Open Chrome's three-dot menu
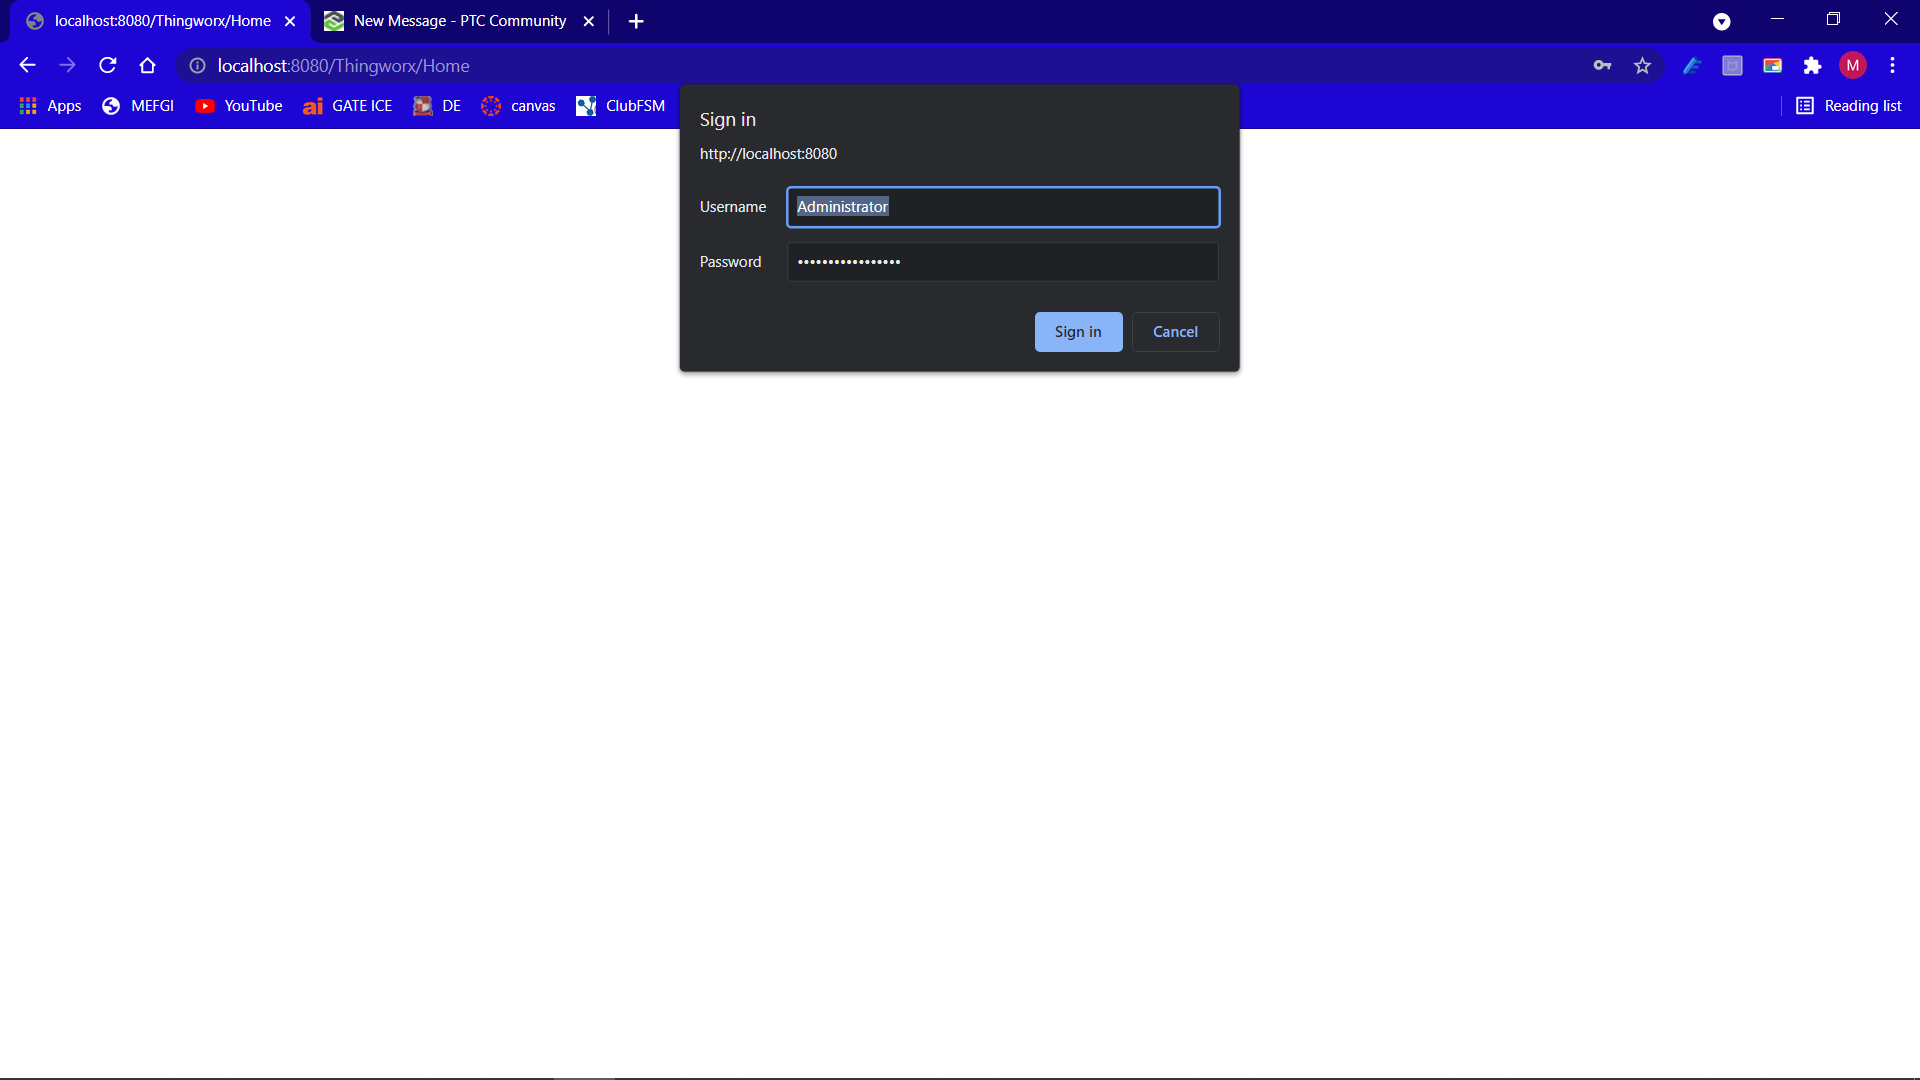This screenshot has width=1920, height=1080. click(1893, 65)
